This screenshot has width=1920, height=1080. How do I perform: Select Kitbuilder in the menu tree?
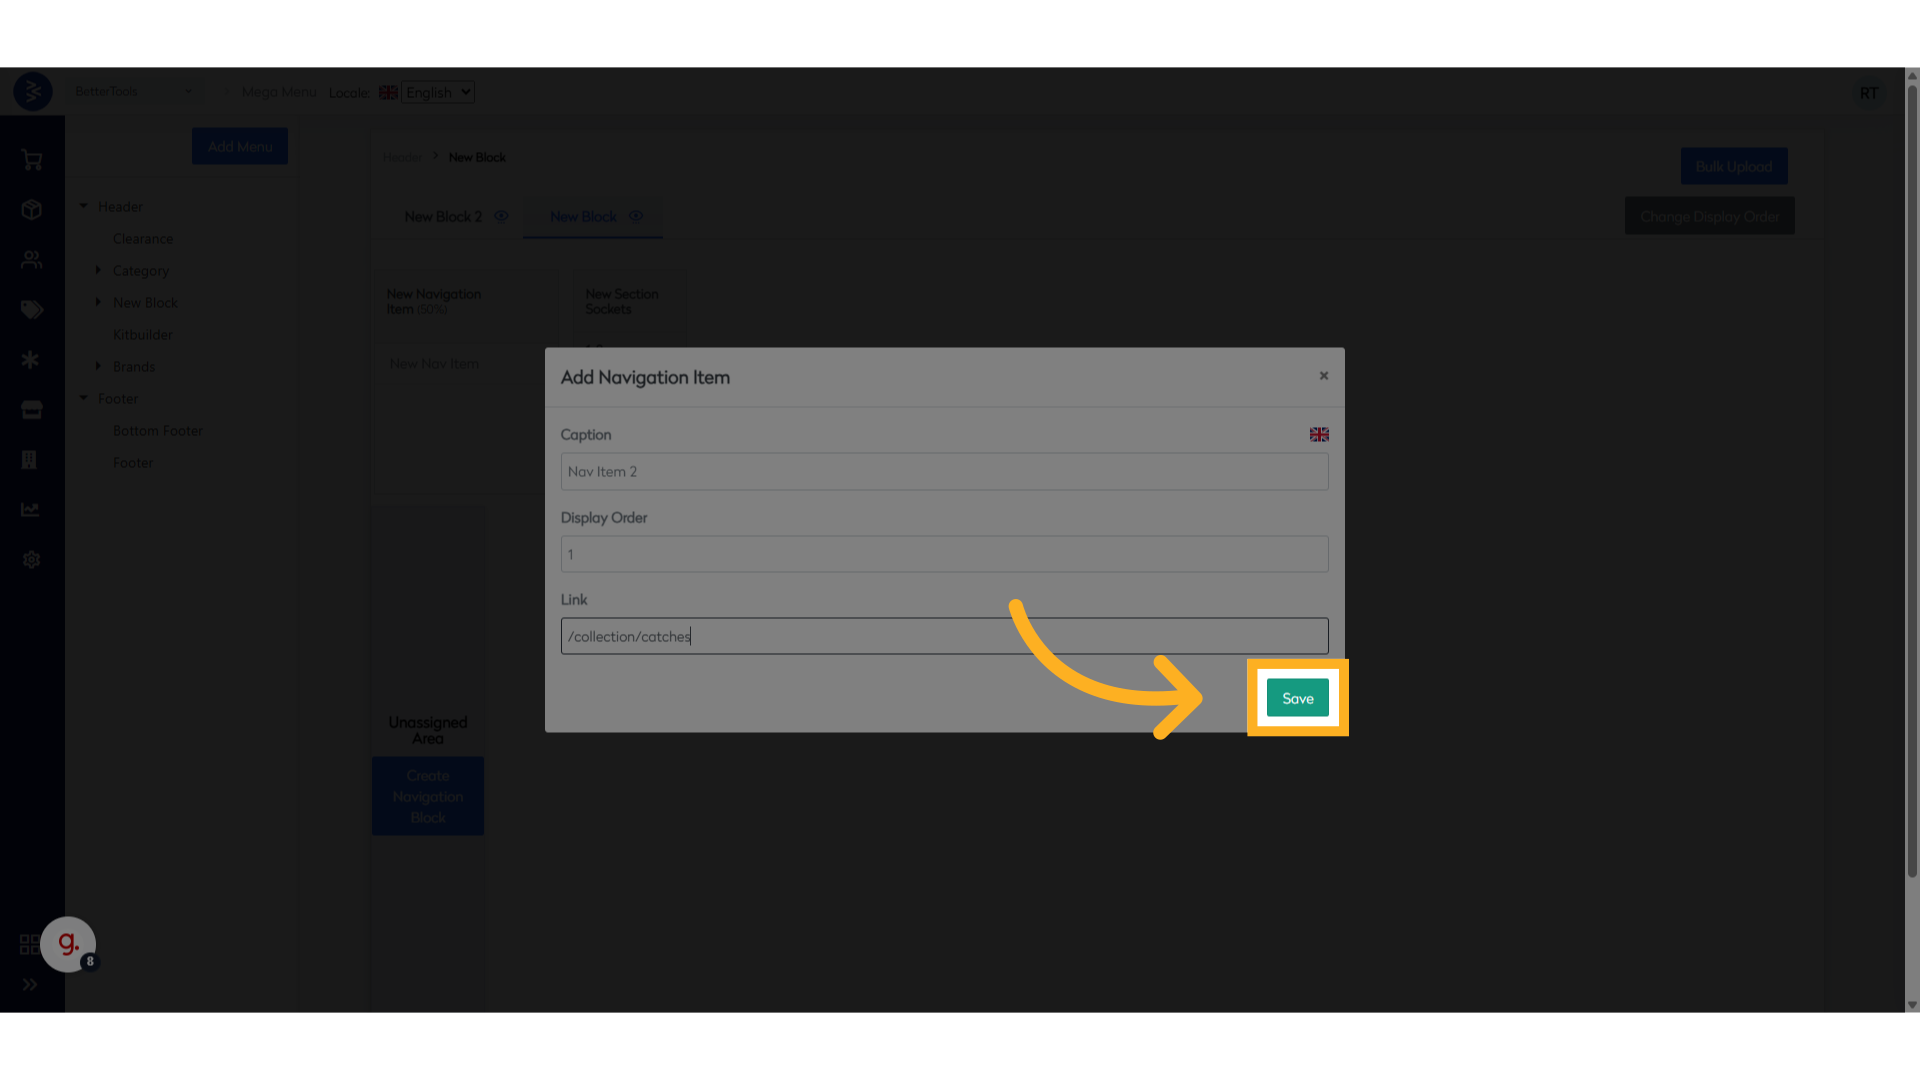(x=143, y=335)
